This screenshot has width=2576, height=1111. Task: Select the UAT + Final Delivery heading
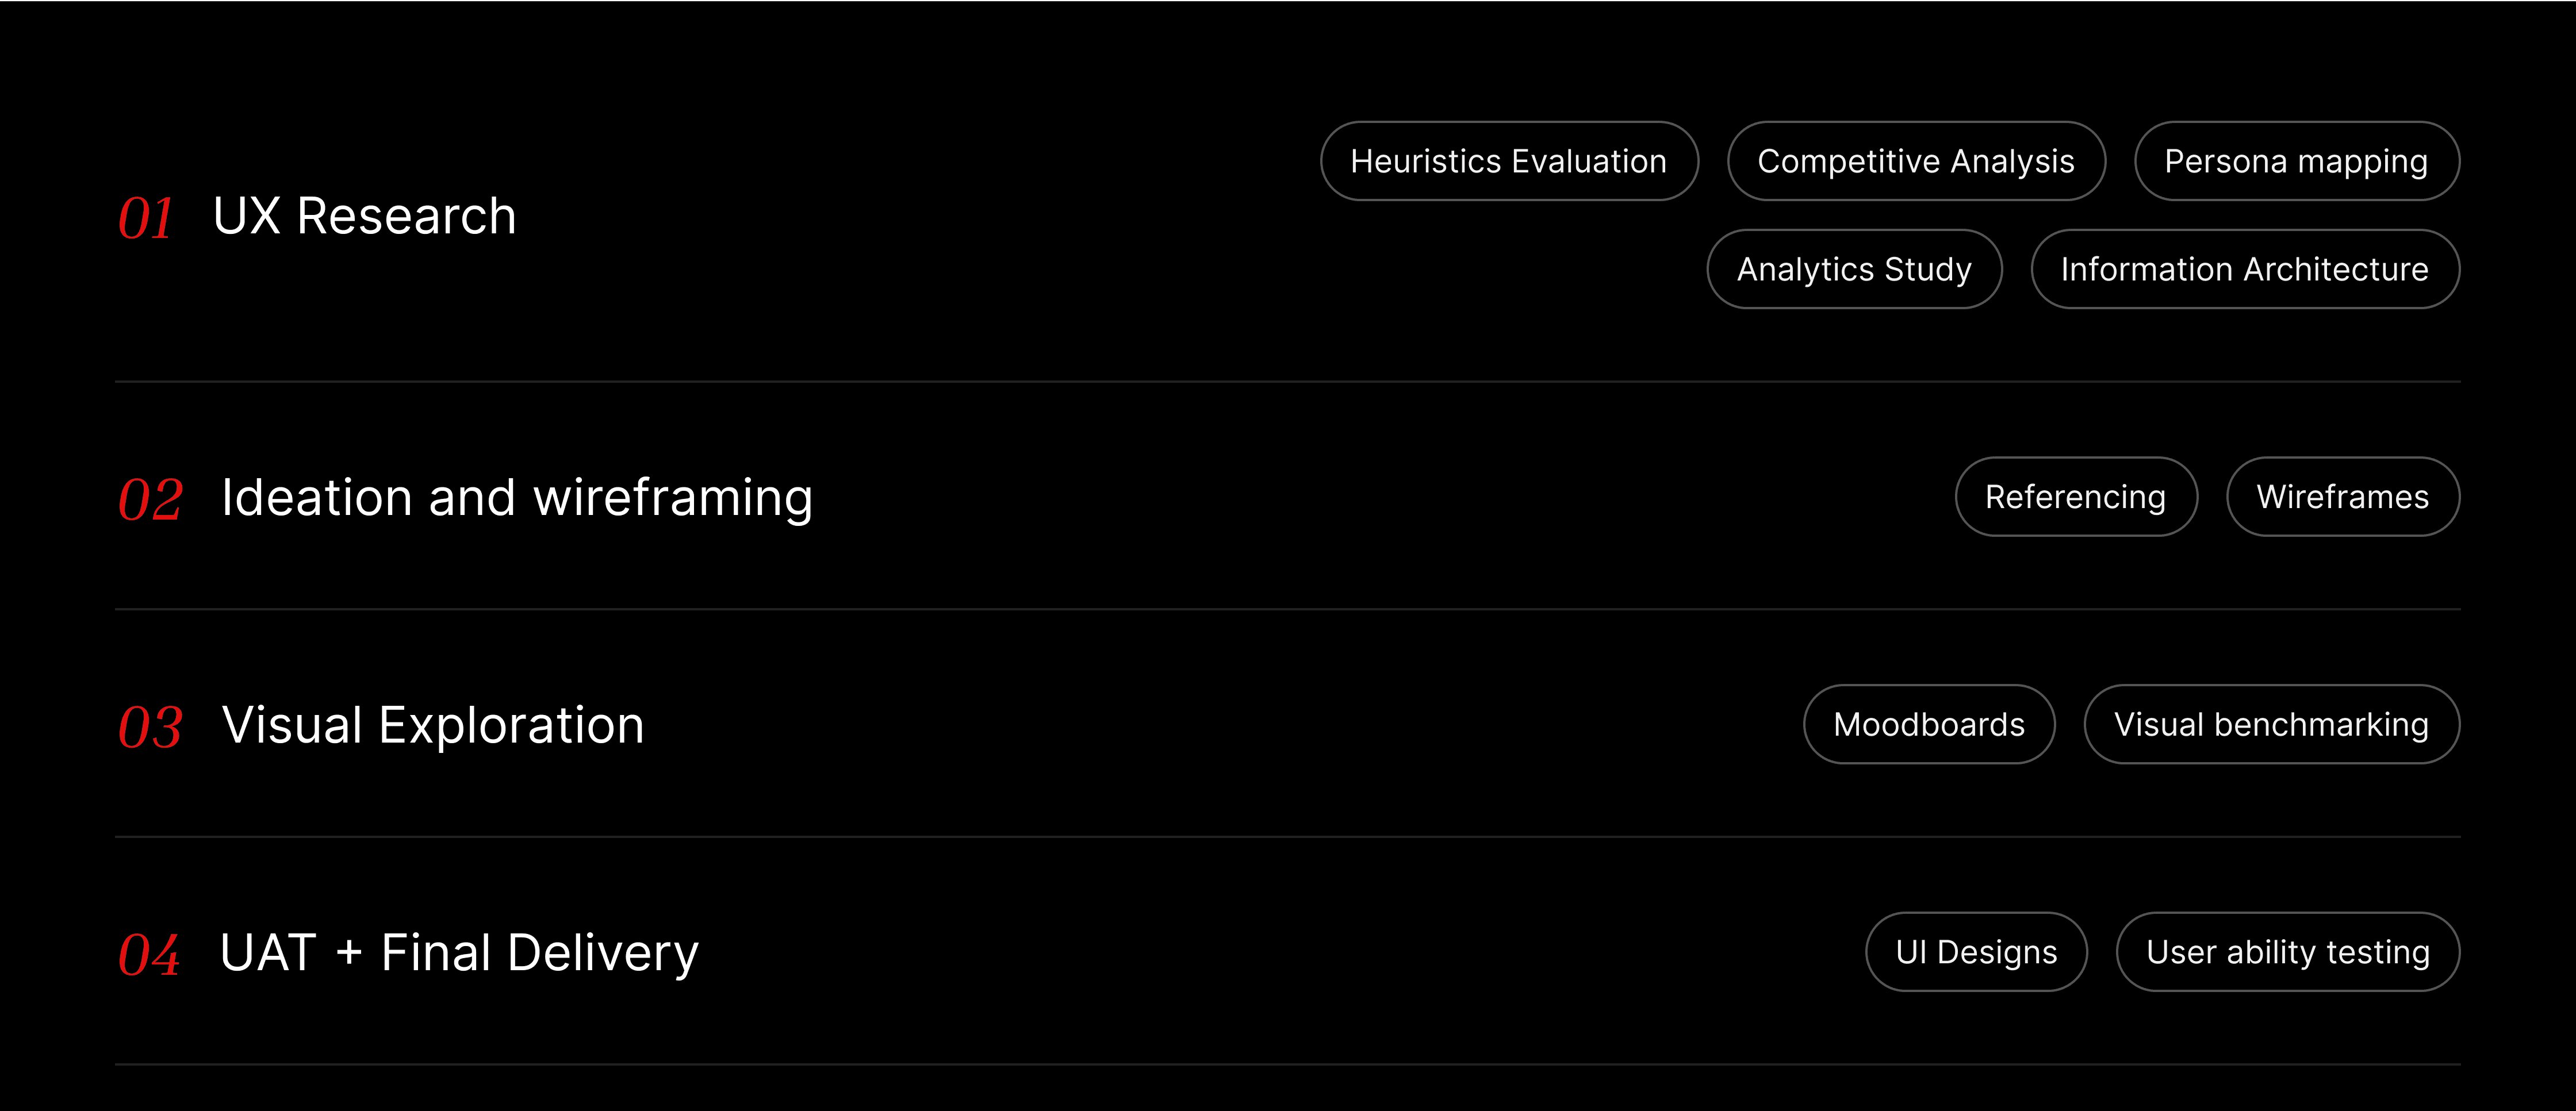click(x=459, y=953)
